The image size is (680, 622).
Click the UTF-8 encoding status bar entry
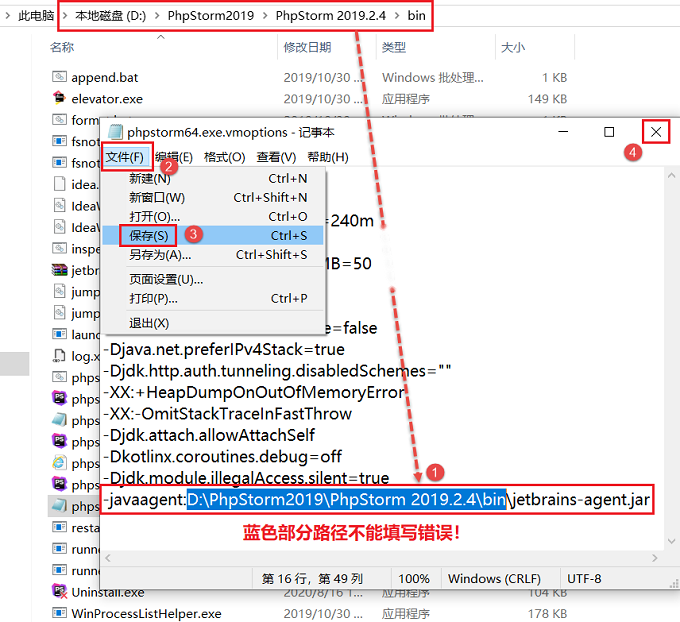coord(584,579)
